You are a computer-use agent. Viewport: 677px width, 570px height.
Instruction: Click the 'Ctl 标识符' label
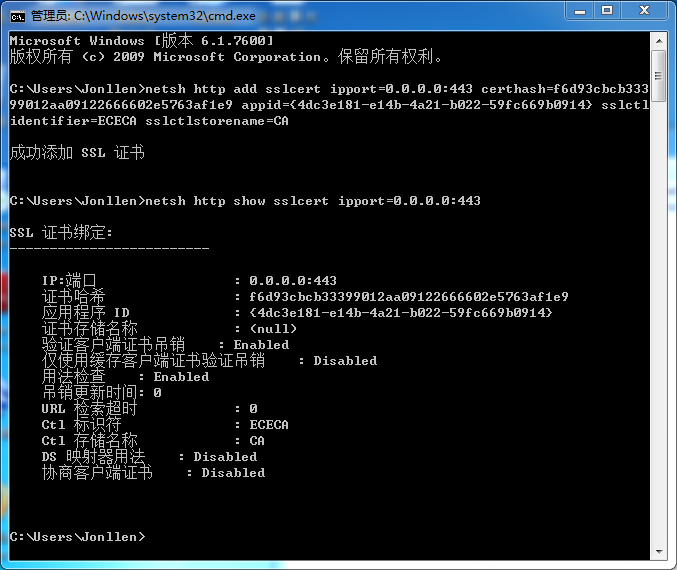[81, 424]
